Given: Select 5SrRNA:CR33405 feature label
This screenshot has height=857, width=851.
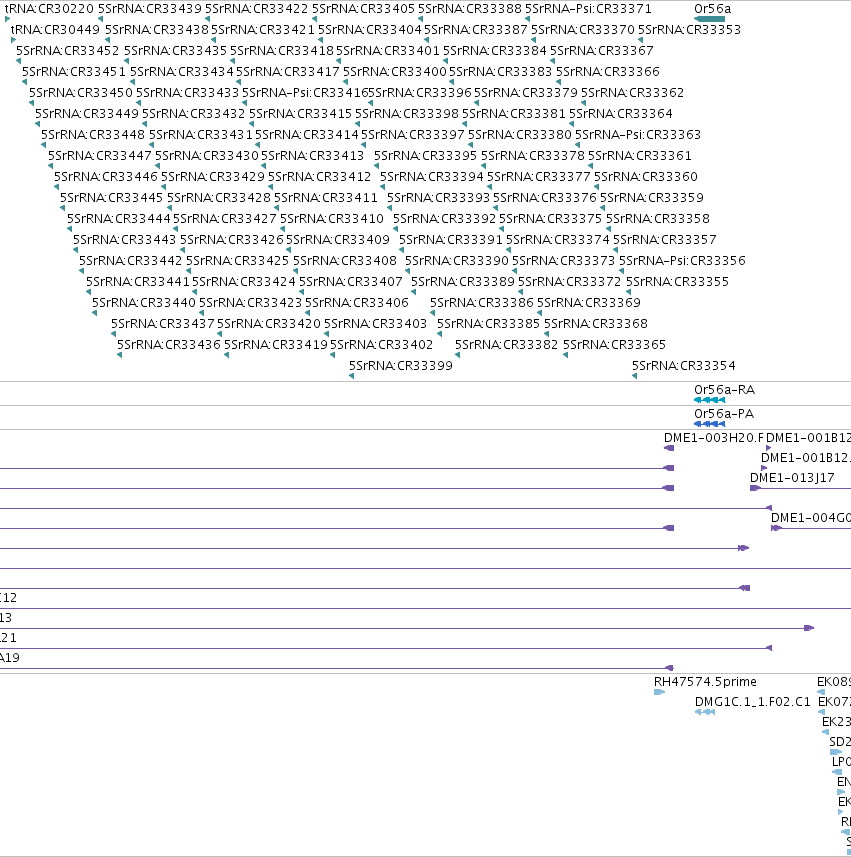Looking at the screenshot, I should [363, 9].
